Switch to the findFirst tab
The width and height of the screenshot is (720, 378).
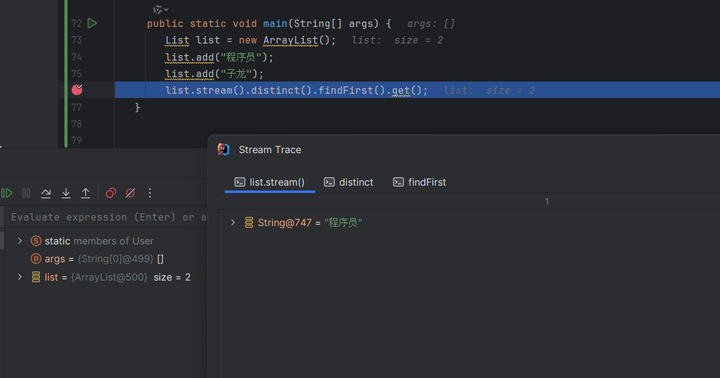[x=419, y=182]
